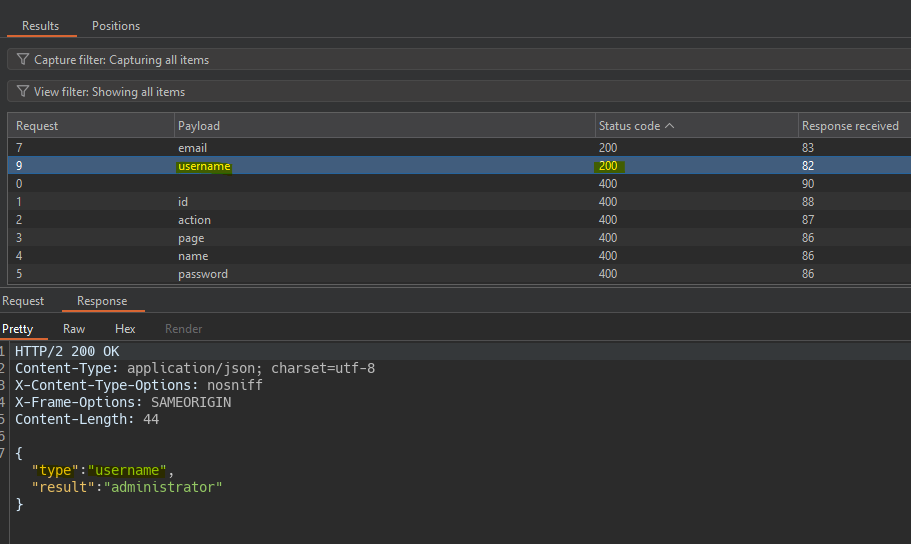Select the Results tab

point(41,26)
